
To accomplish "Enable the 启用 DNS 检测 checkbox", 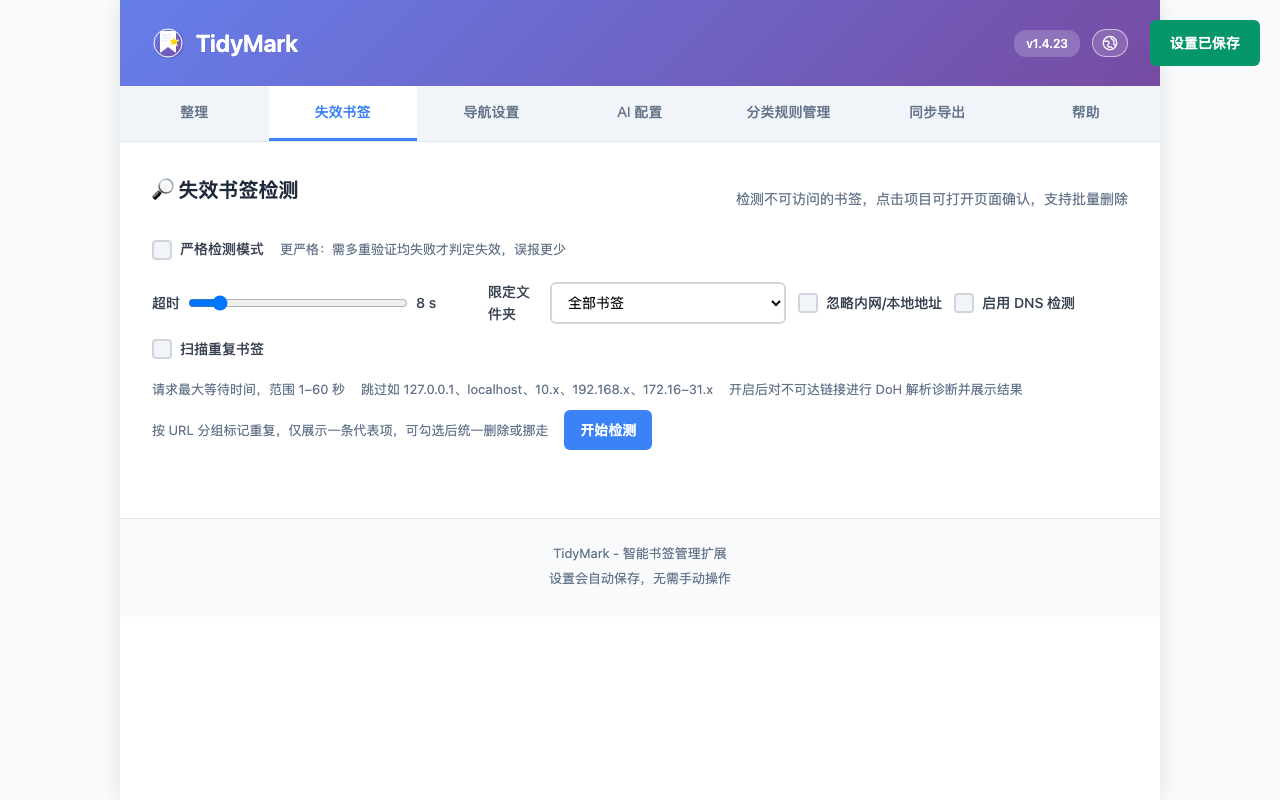I will [x=964, y=303].
